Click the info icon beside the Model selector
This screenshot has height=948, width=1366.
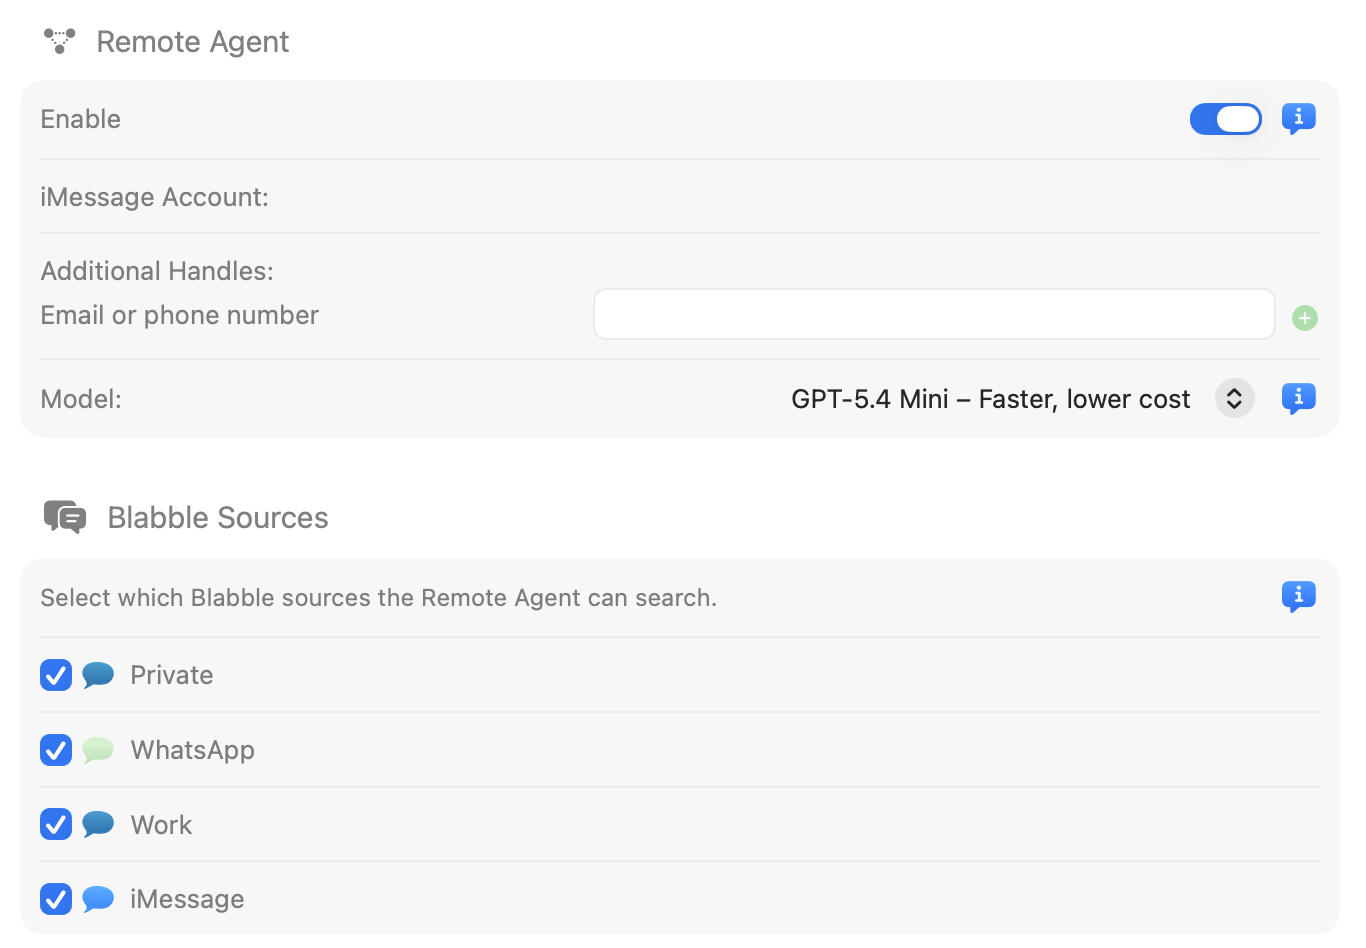[x=1299, y=398]
